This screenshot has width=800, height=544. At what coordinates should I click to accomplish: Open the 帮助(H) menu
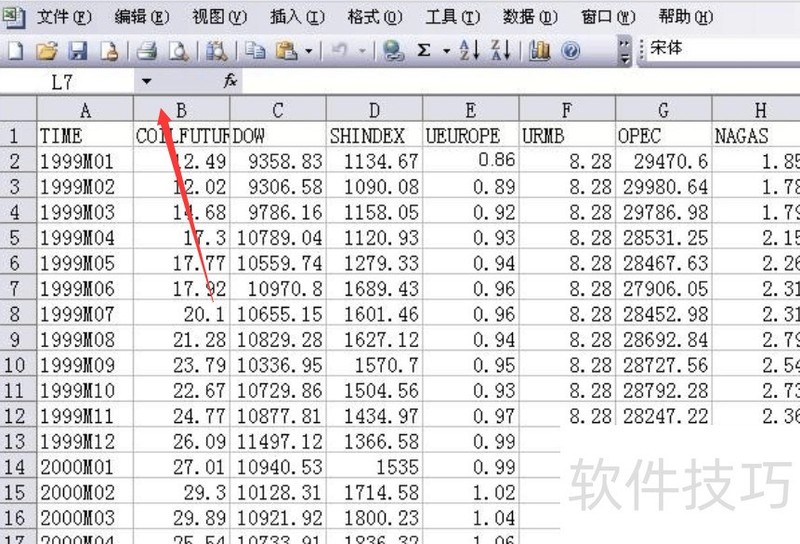686,17
